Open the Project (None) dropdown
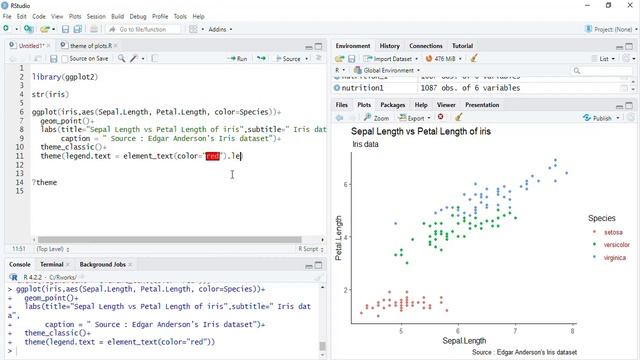The height and width of the screenshot is (360, 640). (x=611, y=29)
